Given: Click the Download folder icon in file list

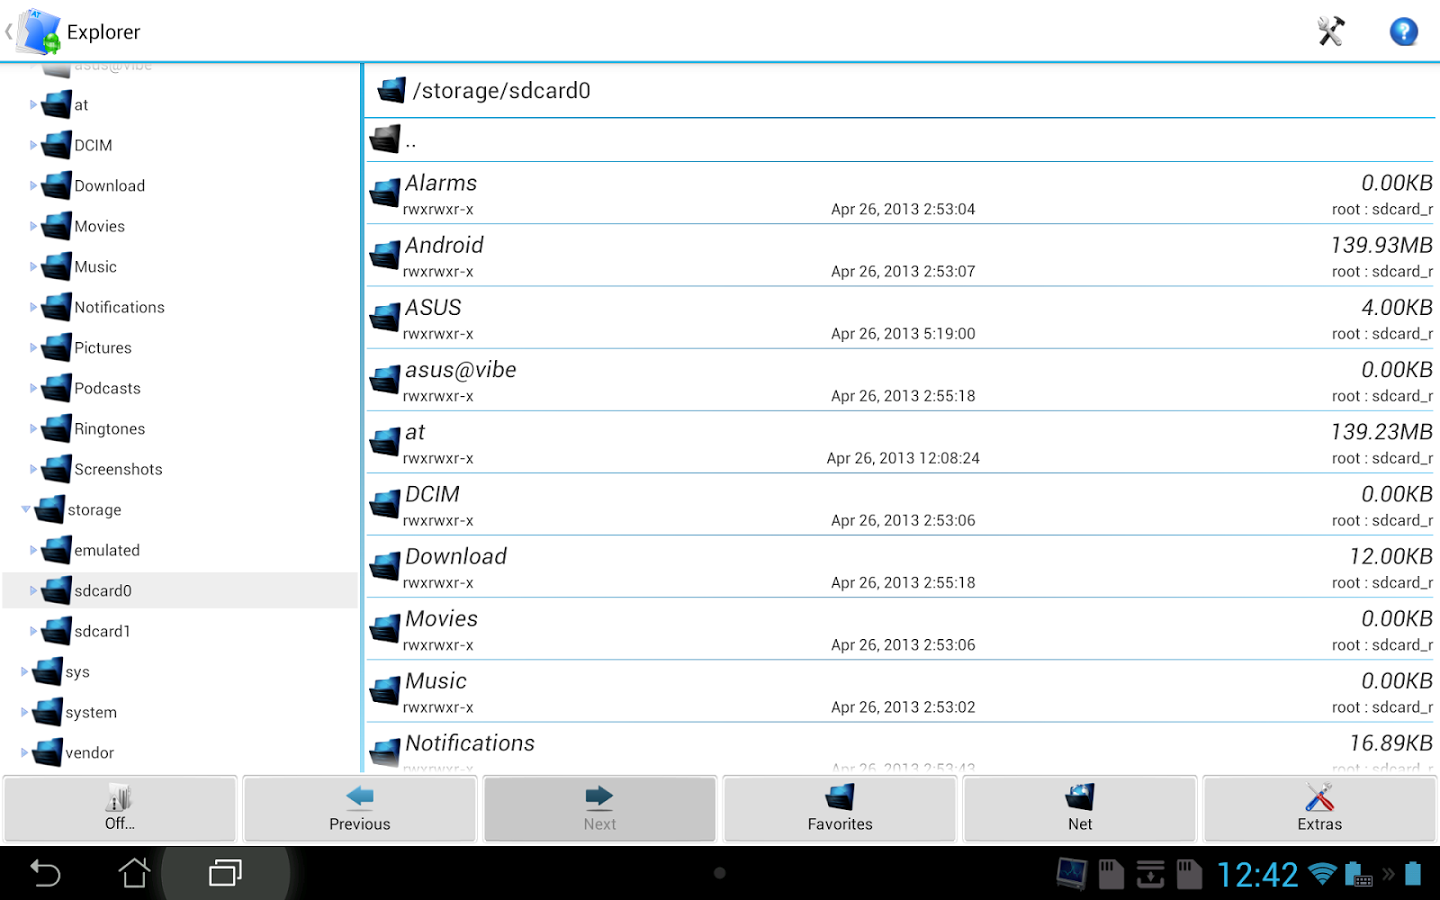Looking at the screenshot, I should [x=385, y=565].
